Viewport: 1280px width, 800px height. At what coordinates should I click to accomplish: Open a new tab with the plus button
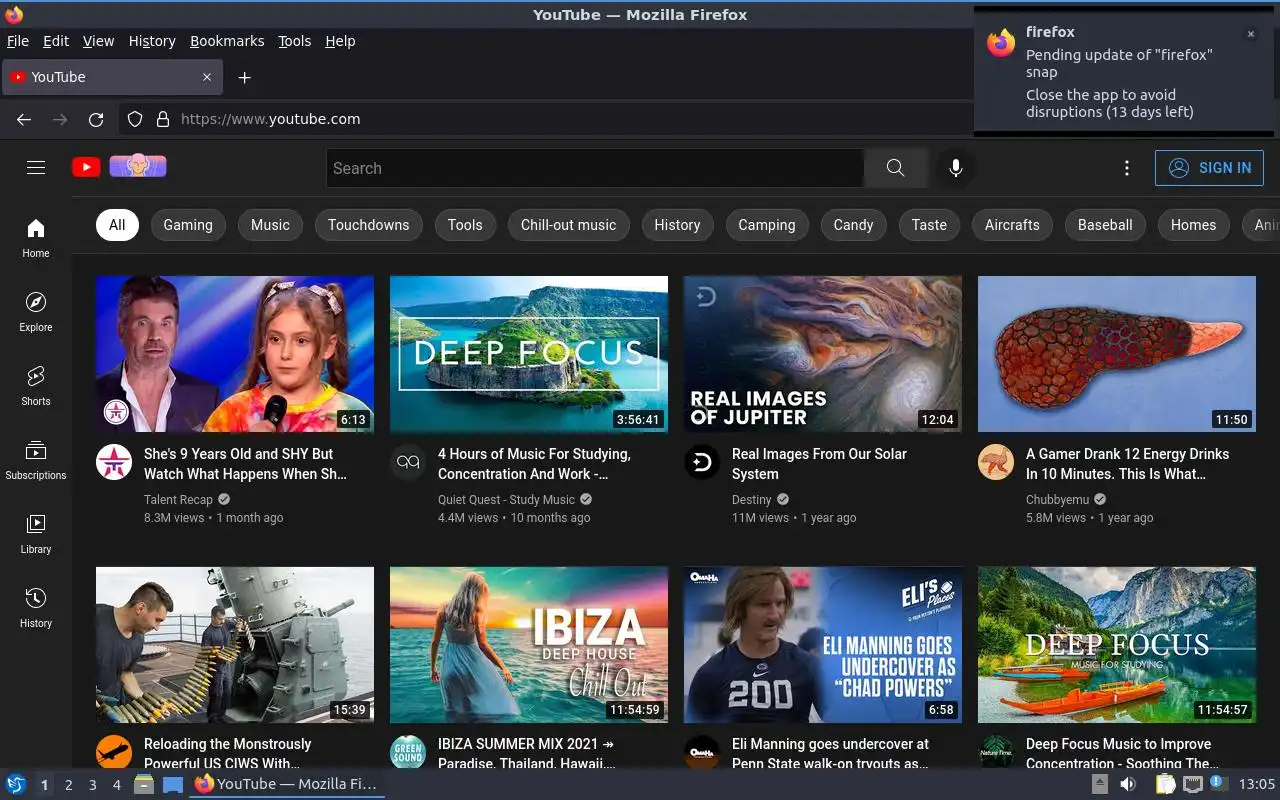[244, 77]
